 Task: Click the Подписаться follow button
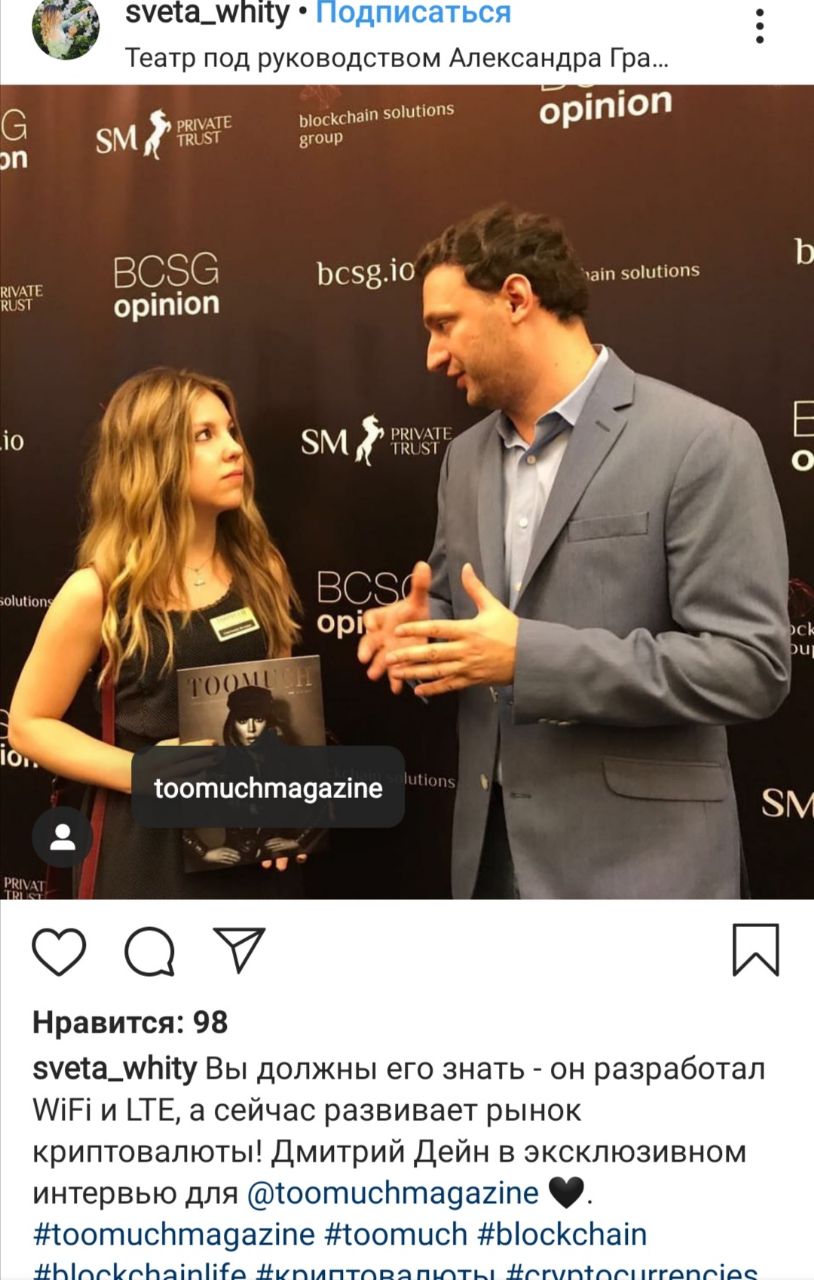click(413, 14)
